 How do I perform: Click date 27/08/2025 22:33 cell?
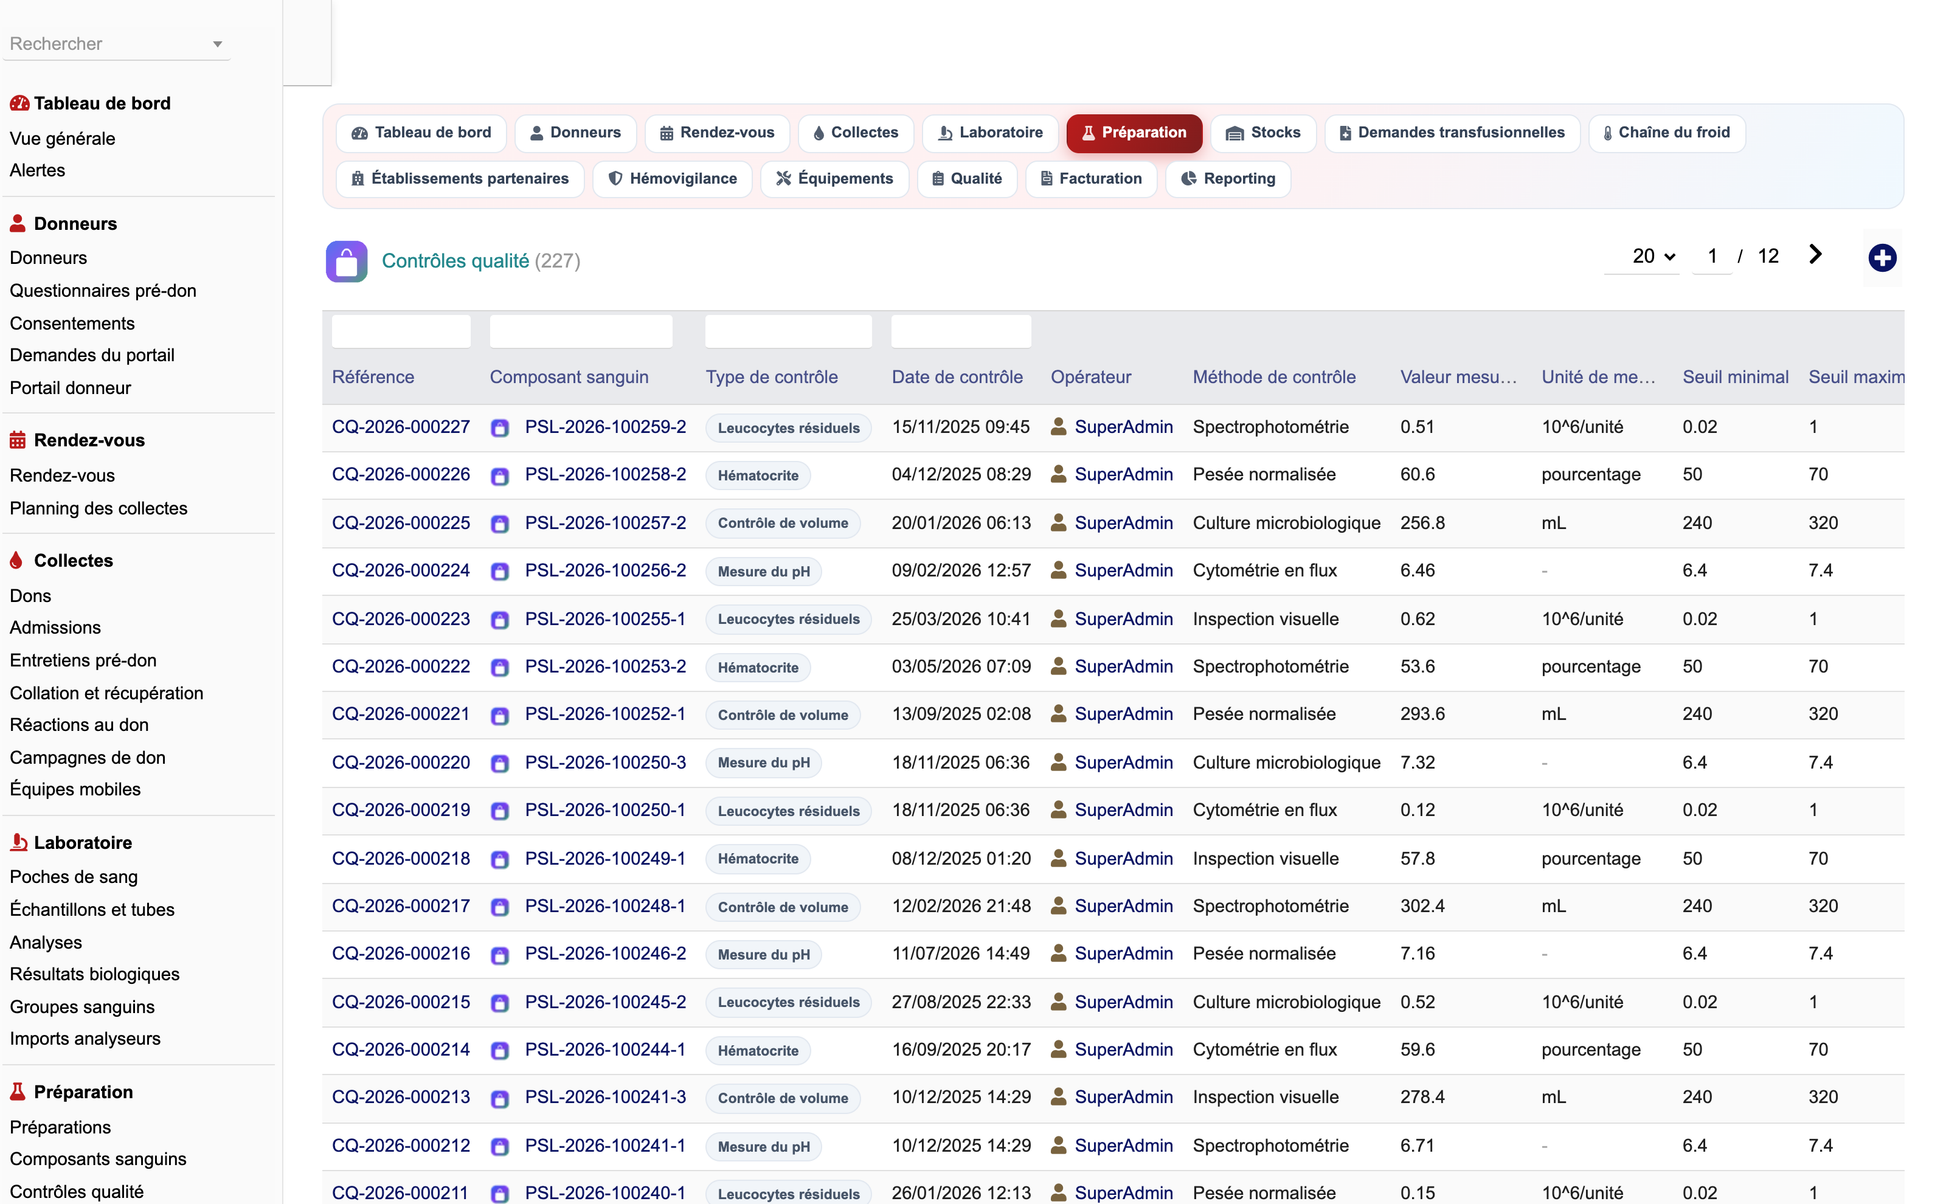tap(961, 1002)
